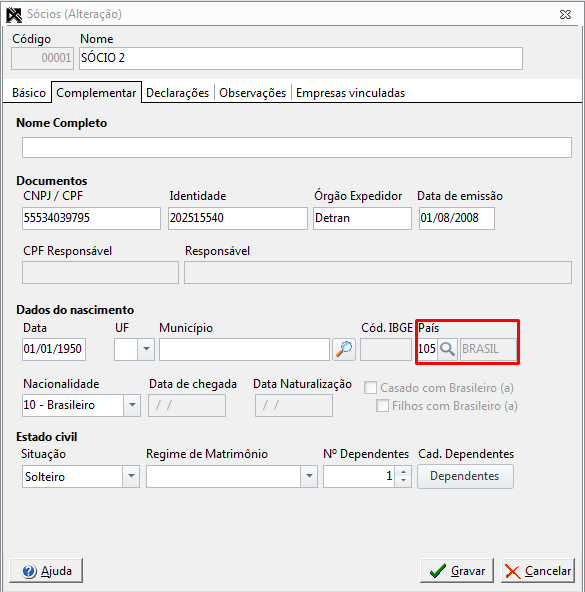Image resolution: width=585 pixels, height=592 pixels.
Task: Click the application logo in title bar
Action: pos(14,15)
